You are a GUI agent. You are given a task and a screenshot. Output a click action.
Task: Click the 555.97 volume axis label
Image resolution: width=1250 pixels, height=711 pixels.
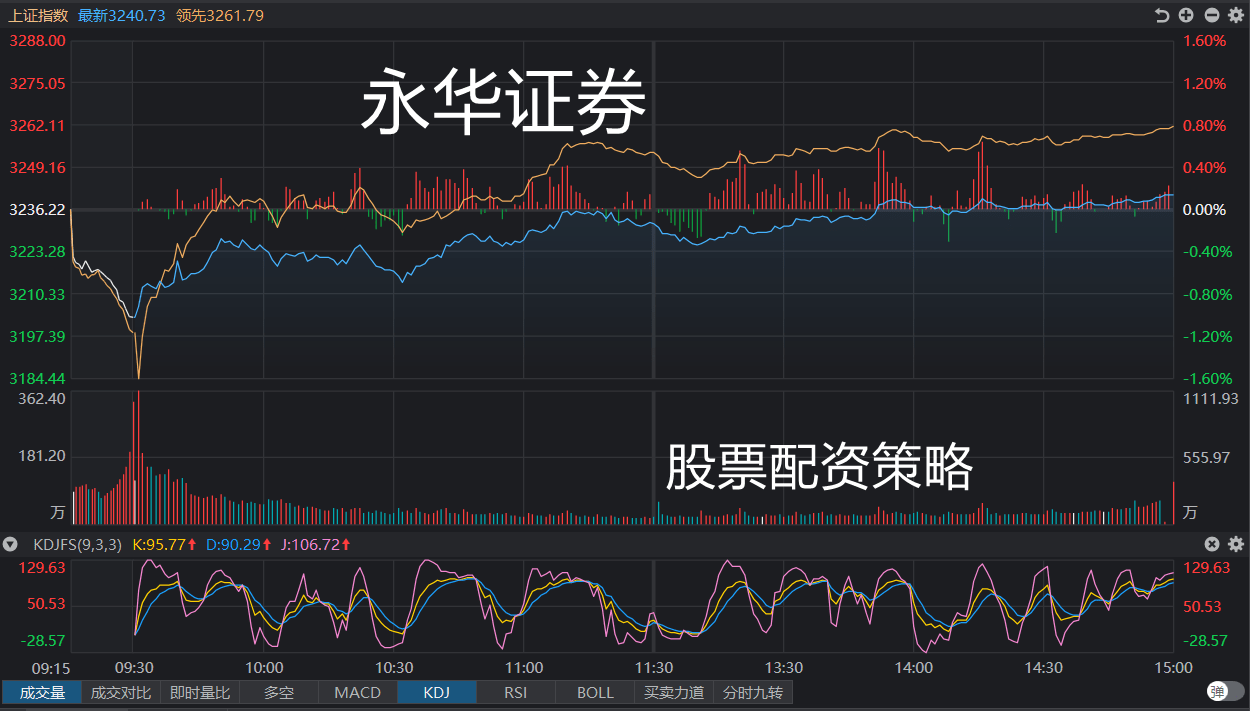tap(1207, 456)
